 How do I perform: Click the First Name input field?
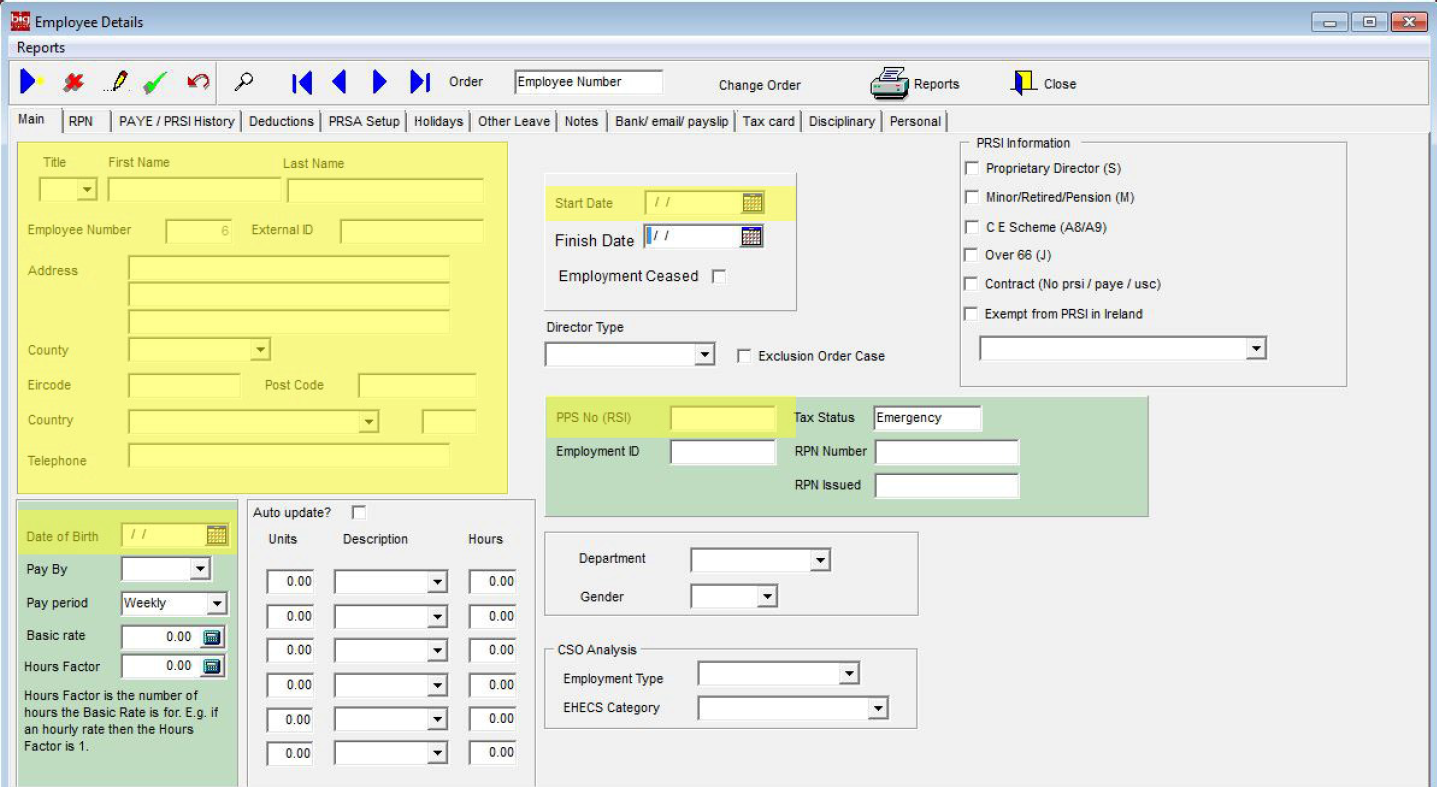tap(195, 190)
